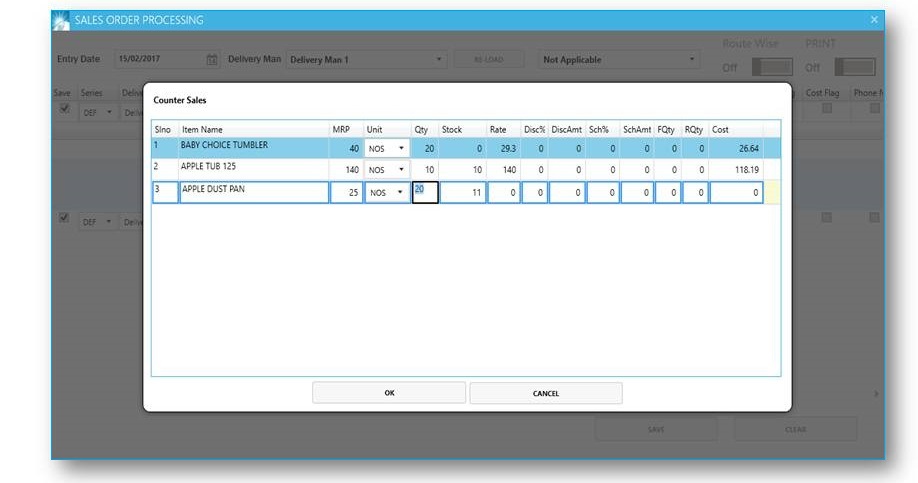Click the CLEAR button in the background window
Viewport: 918px width, 483px height.
click(x=796, y=429)
